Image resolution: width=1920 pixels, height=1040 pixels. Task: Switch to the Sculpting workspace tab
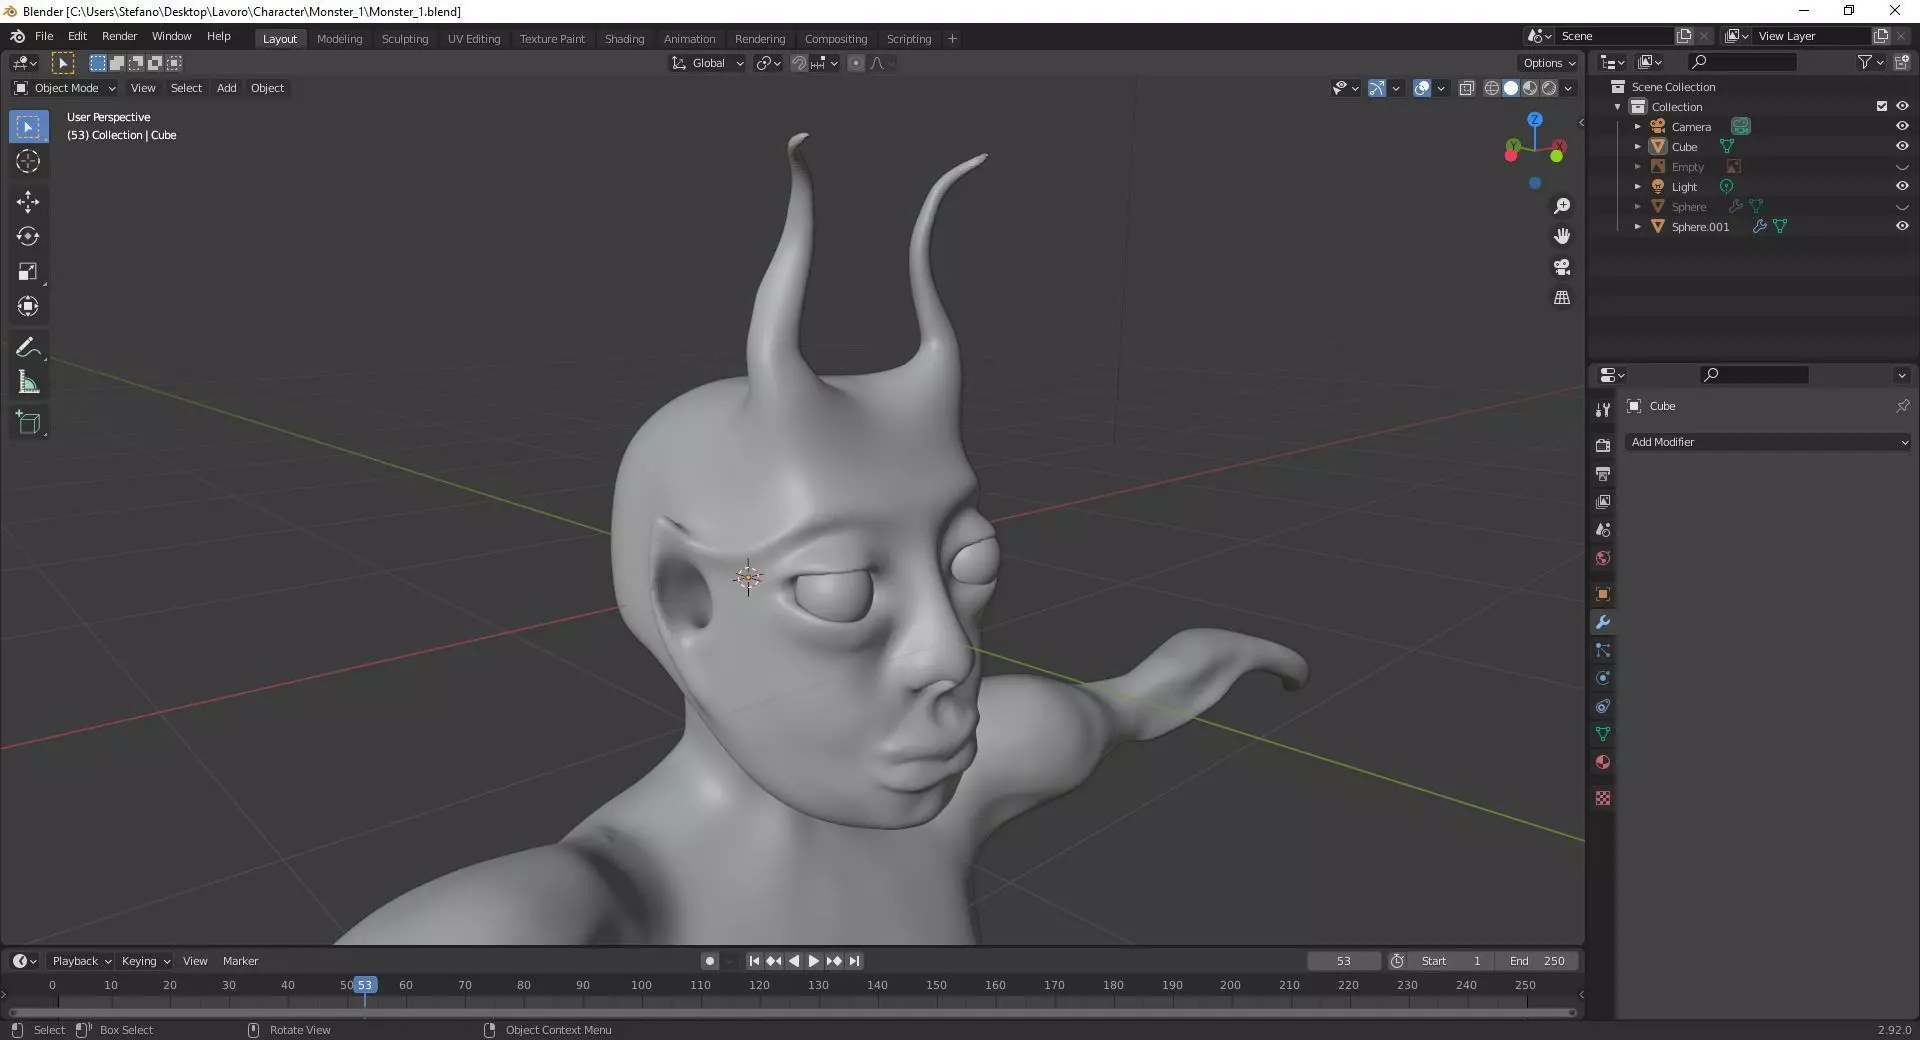[405, 39]
